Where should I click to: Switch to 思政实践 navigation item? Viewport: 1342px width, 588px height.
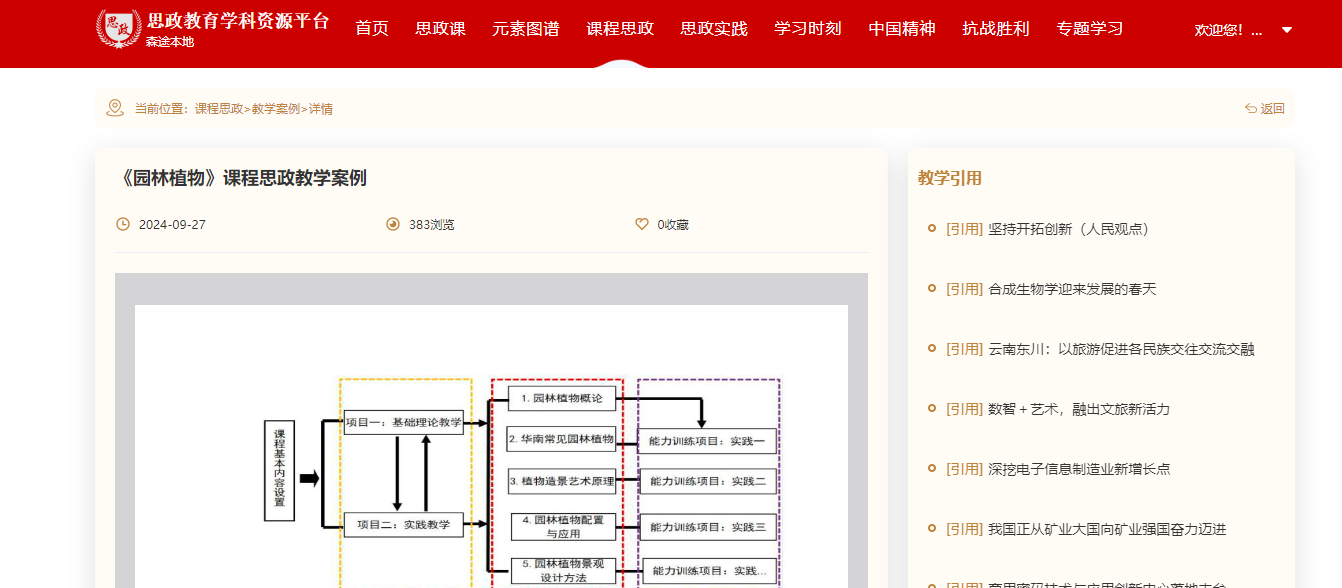point(714,28)
